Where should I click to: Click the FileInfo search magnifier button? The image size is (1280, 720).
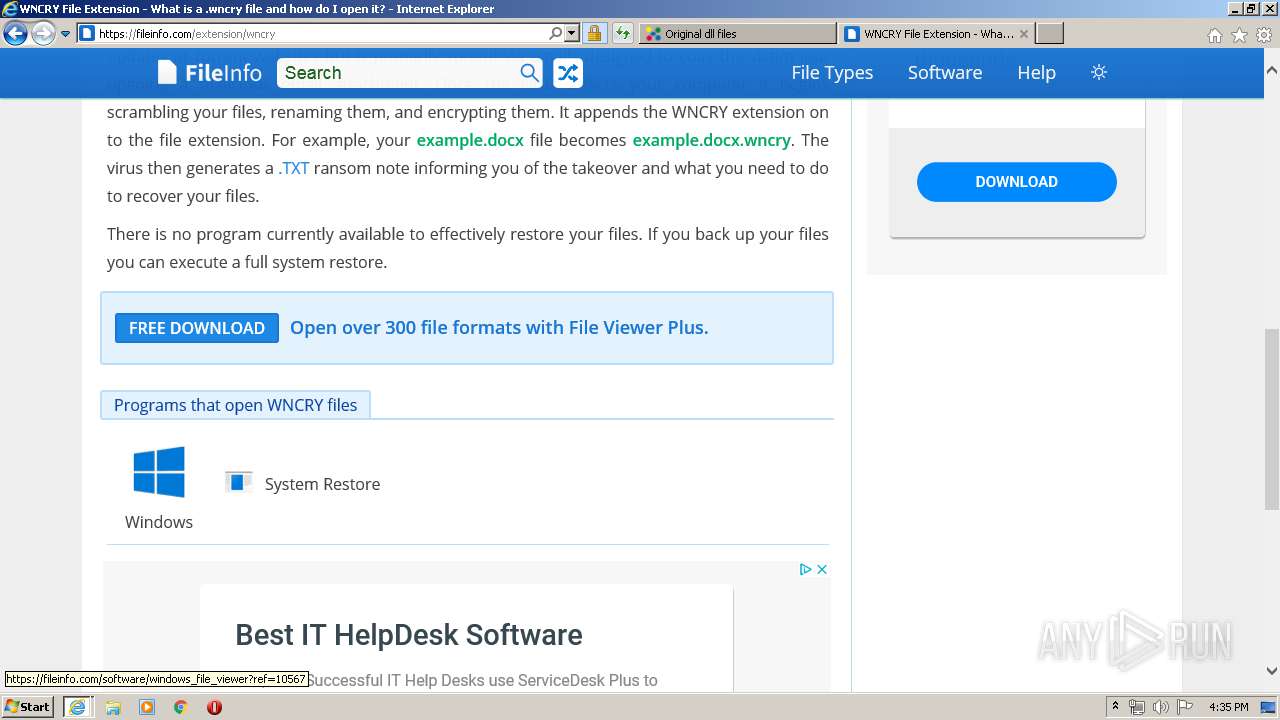click(529, 72)
